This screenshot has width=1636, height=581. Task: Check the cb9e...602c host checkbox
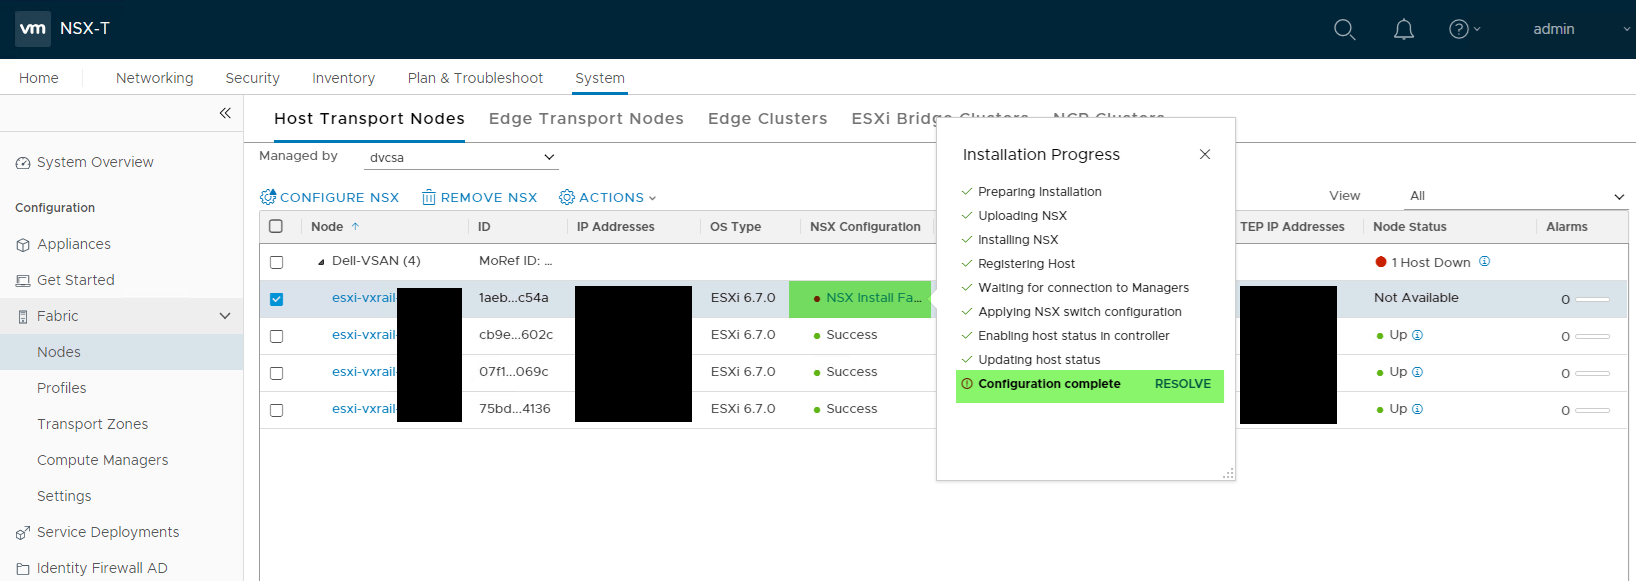pyautogui.click(x=276, y=336)
